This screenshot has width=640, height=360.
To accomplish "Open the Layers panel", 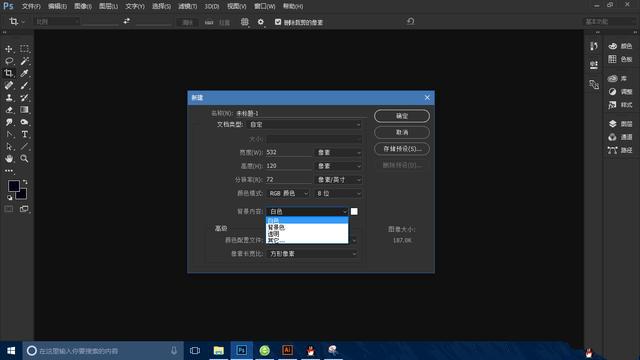I will [x=620, y=124].
